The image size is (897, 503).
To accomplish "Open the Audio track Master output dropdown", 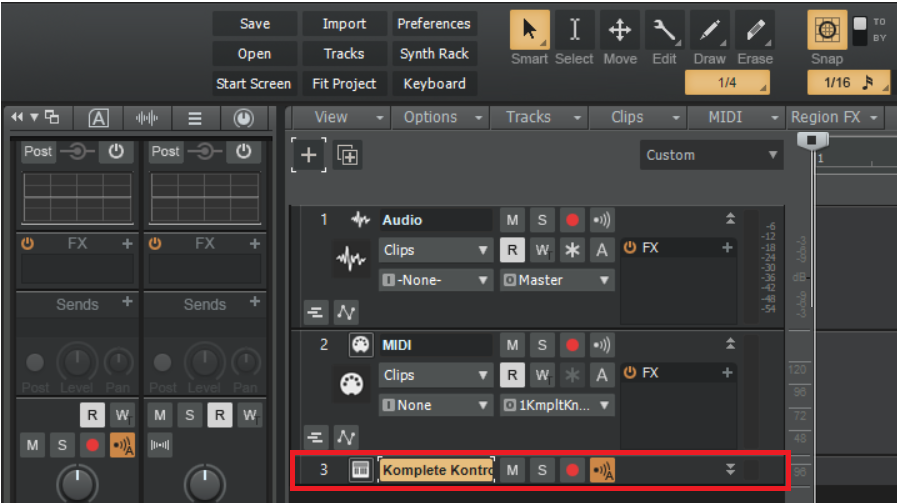I will (x=557, y=280).
